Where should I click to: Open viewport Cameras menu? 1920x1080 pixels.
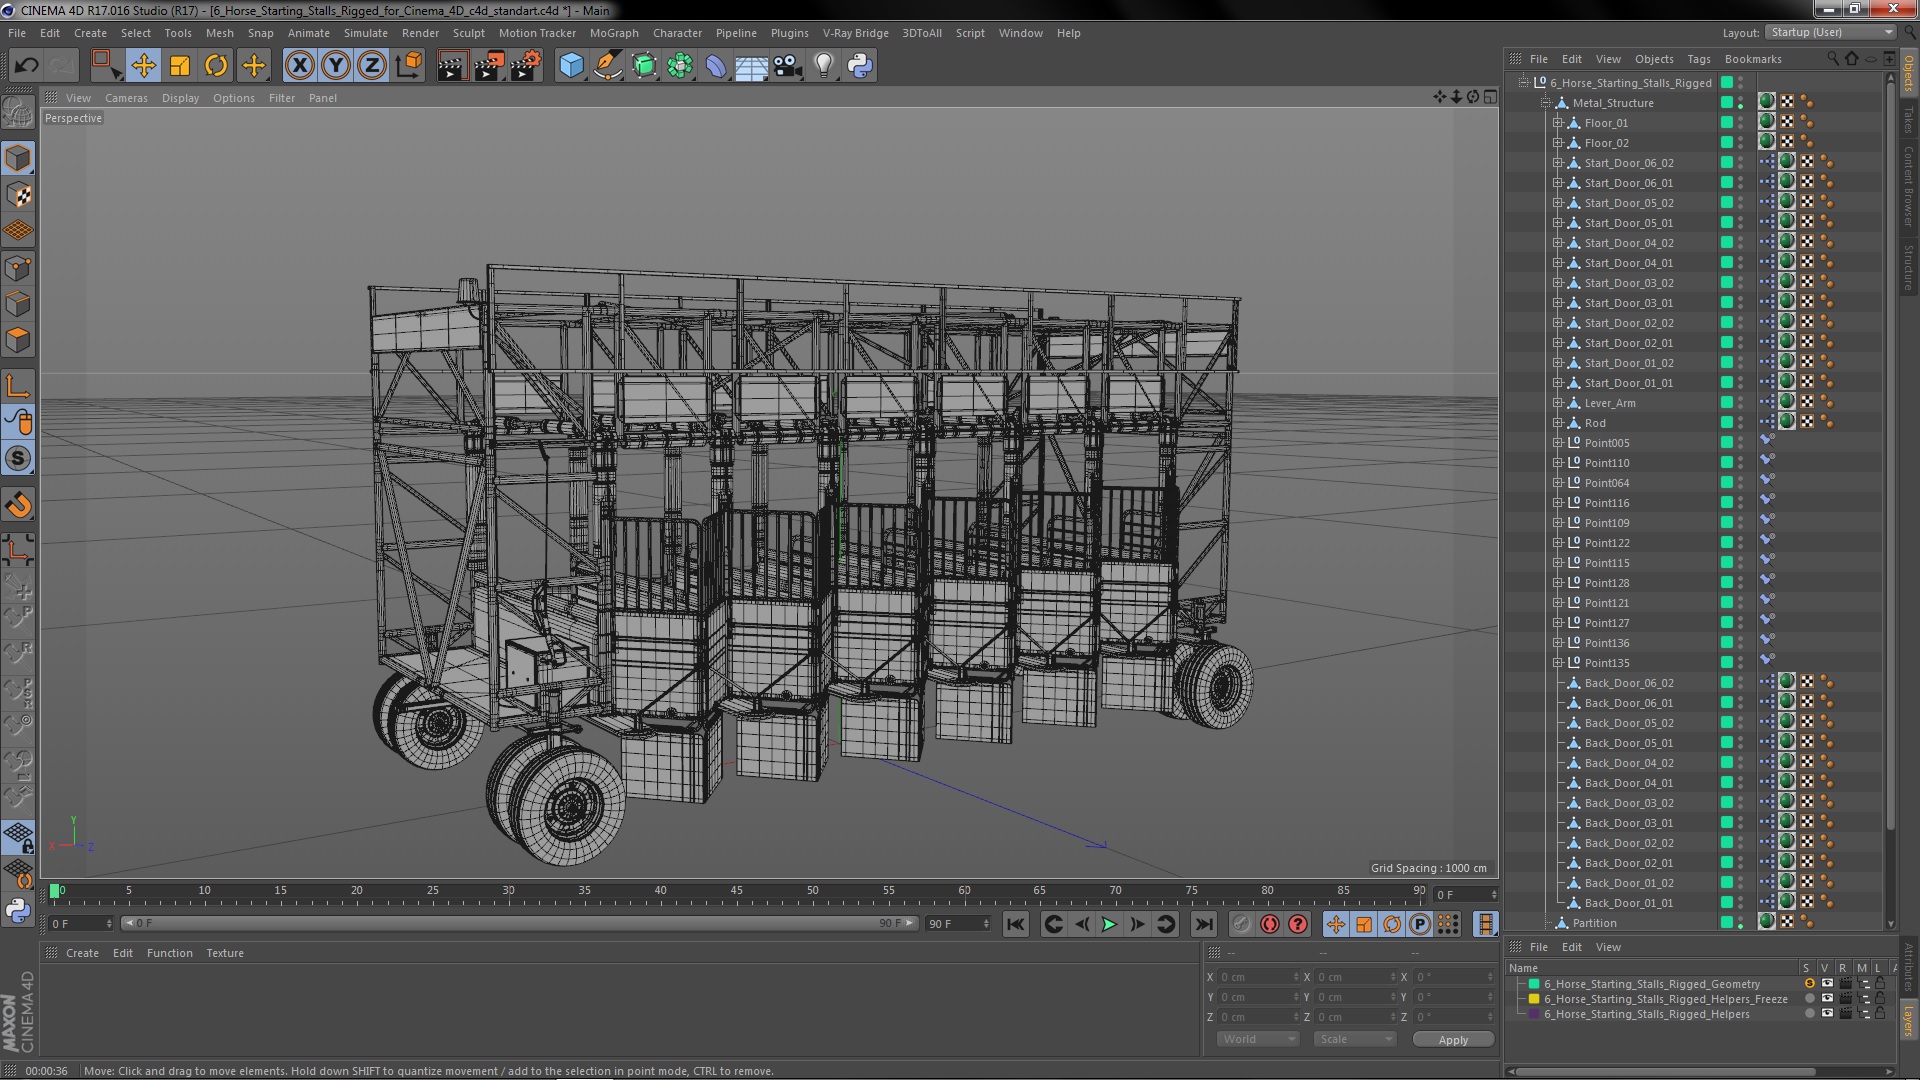[126, 98]
